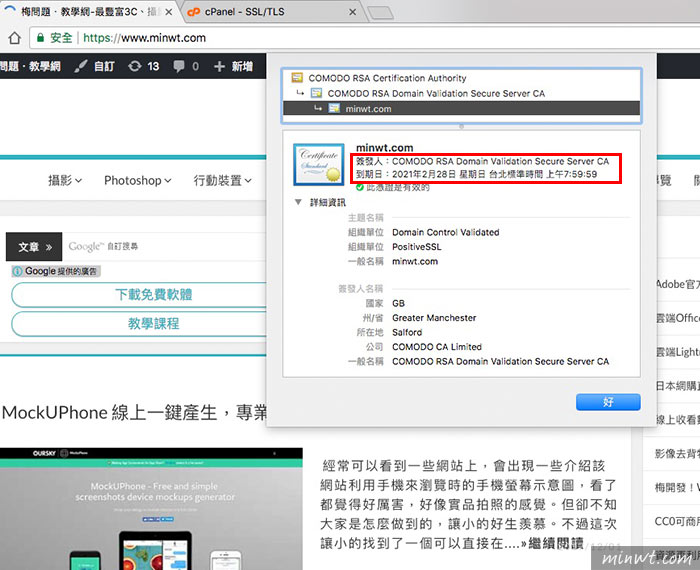Click the 自訂 customize menu item
Viewport: 700px width, 570px height.
pos(104,67)
